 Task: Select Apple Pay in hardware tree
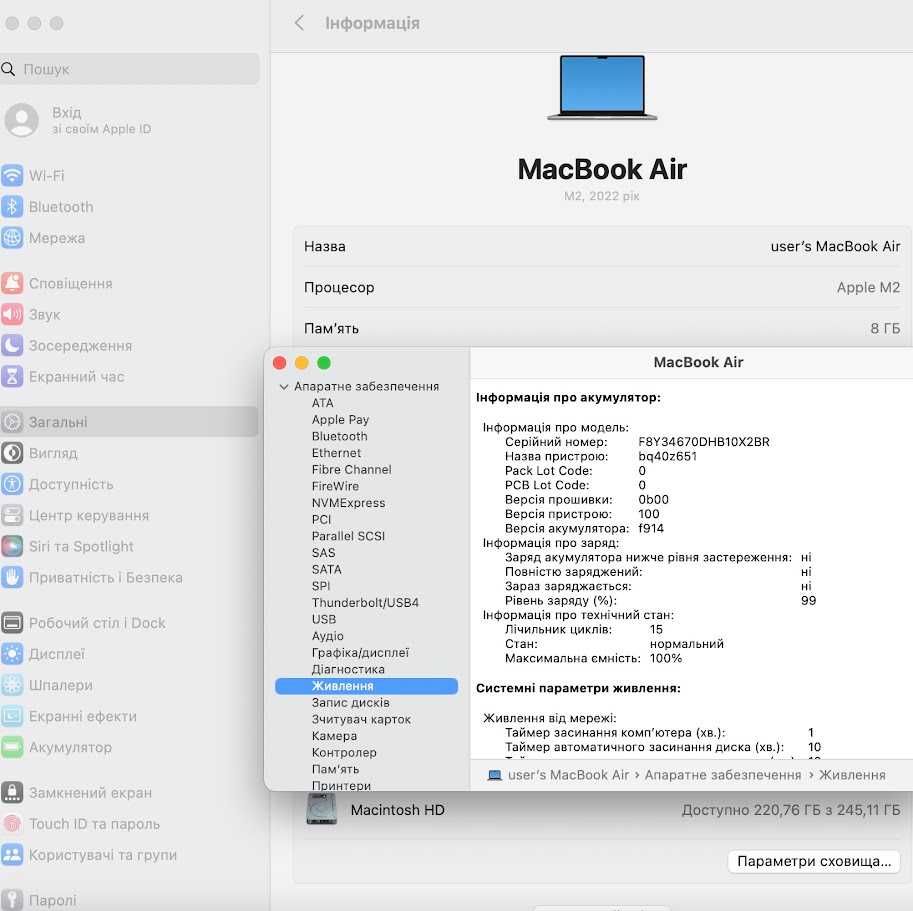[340, 420]
